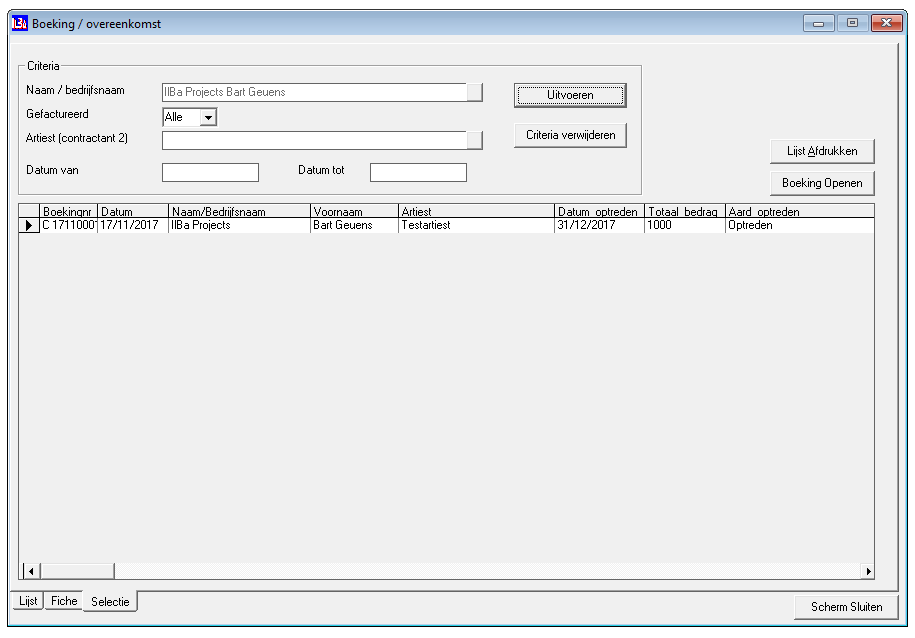Click the IBa application icon in title bar
The width and height of the screenshot is (915, 638).
tap(20, 23)
